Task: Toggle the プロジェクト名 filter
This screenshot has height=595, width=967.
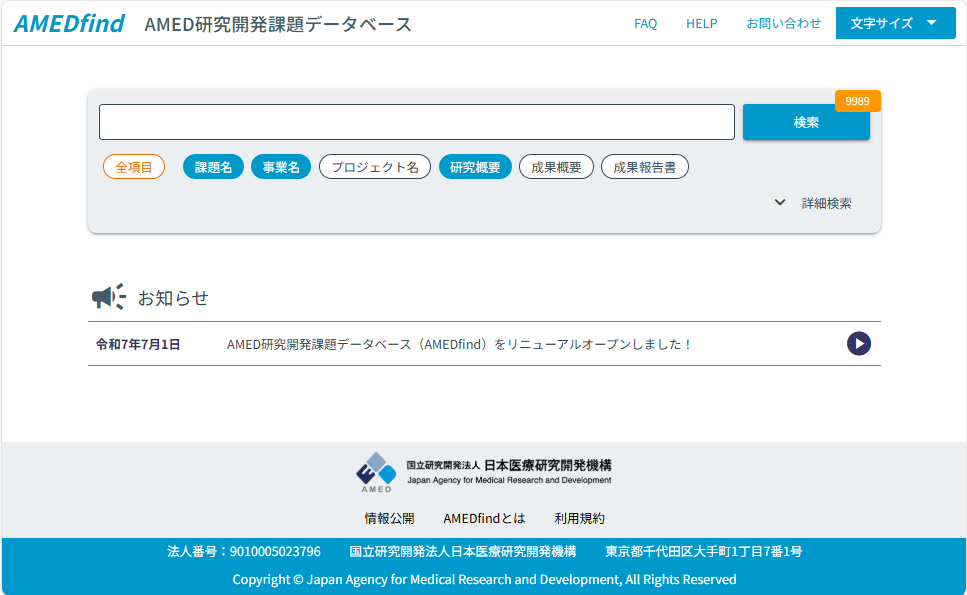Action: [375, 167]
